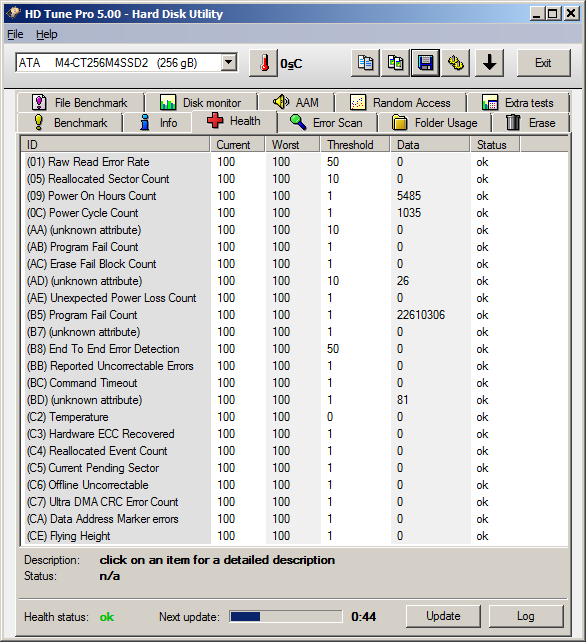Sort by the Current column header

tap(238, 145)
